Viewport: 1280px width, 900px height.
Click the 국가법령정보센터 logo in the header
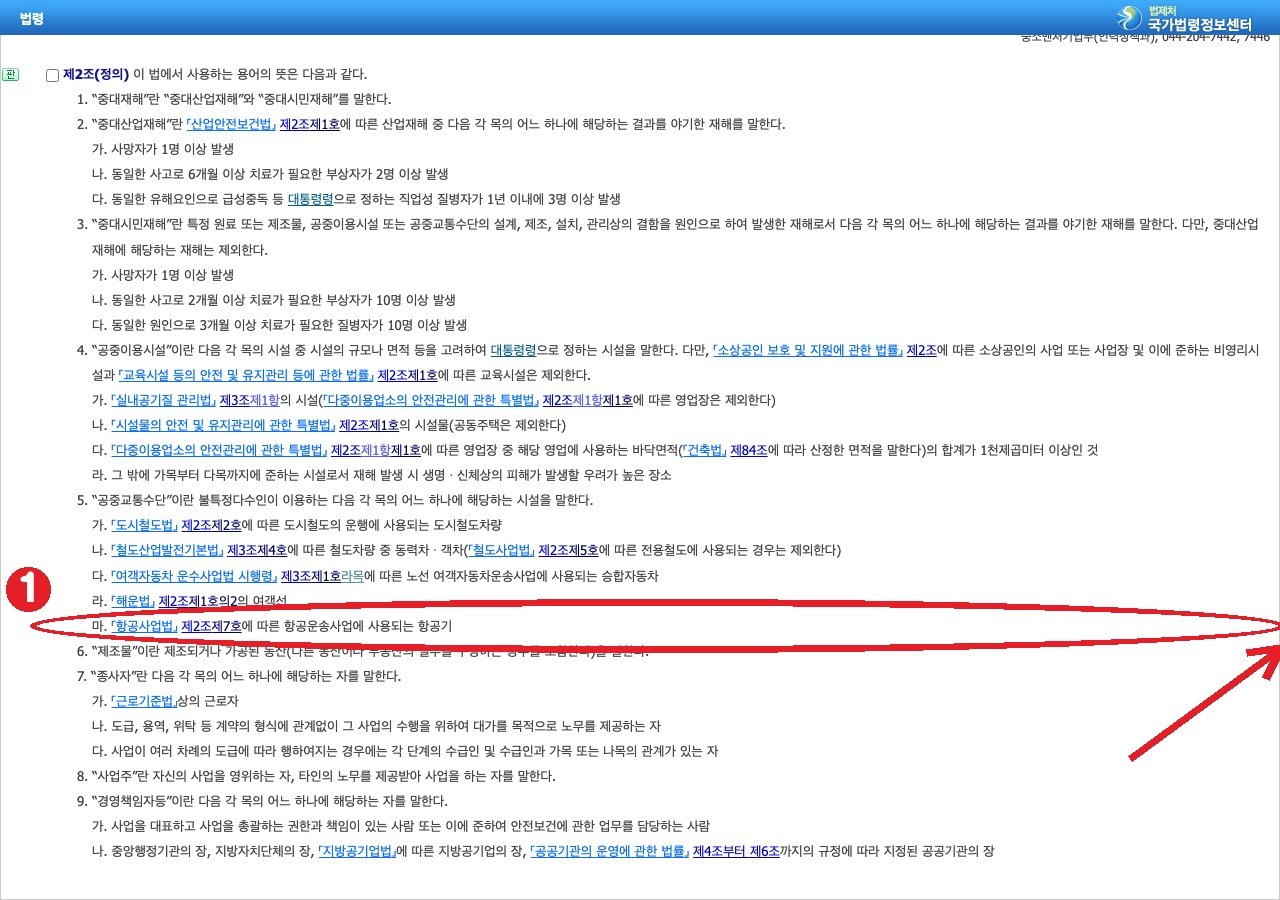pyautogui.click(x=1185, y=18)
